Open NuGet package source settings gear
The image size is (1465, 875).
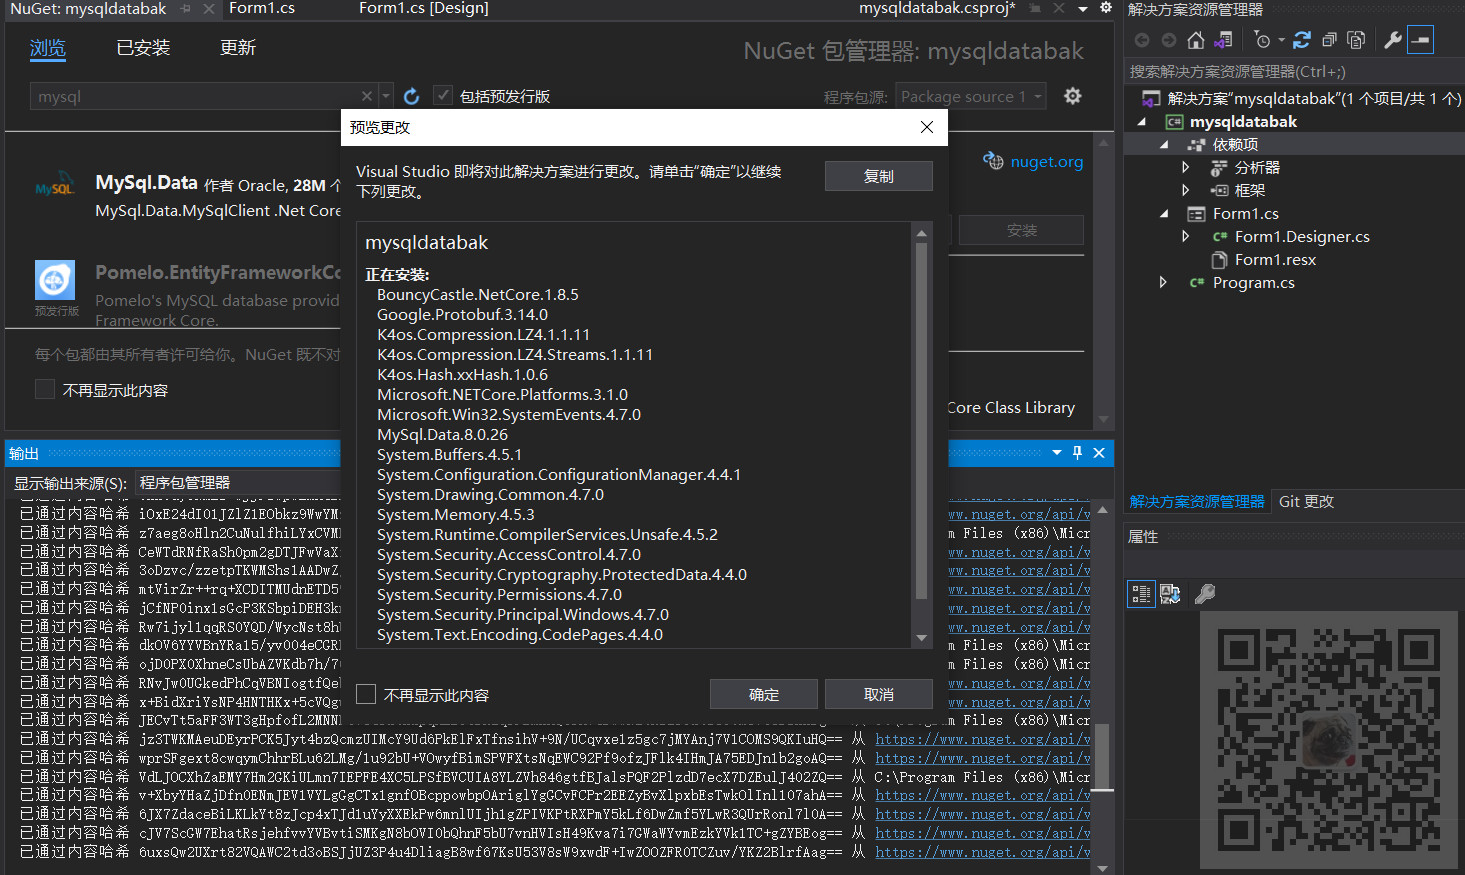coord(1073,96)
